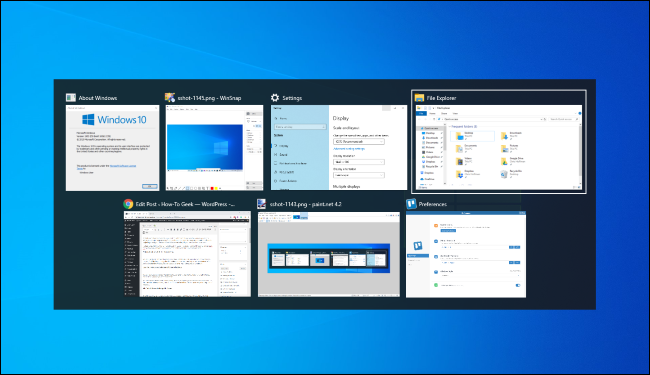The height and width of the screenshot is (375, 650).
Task: Open the scale percentage dropdown in Settings preview
Action: tap(359, 142)
